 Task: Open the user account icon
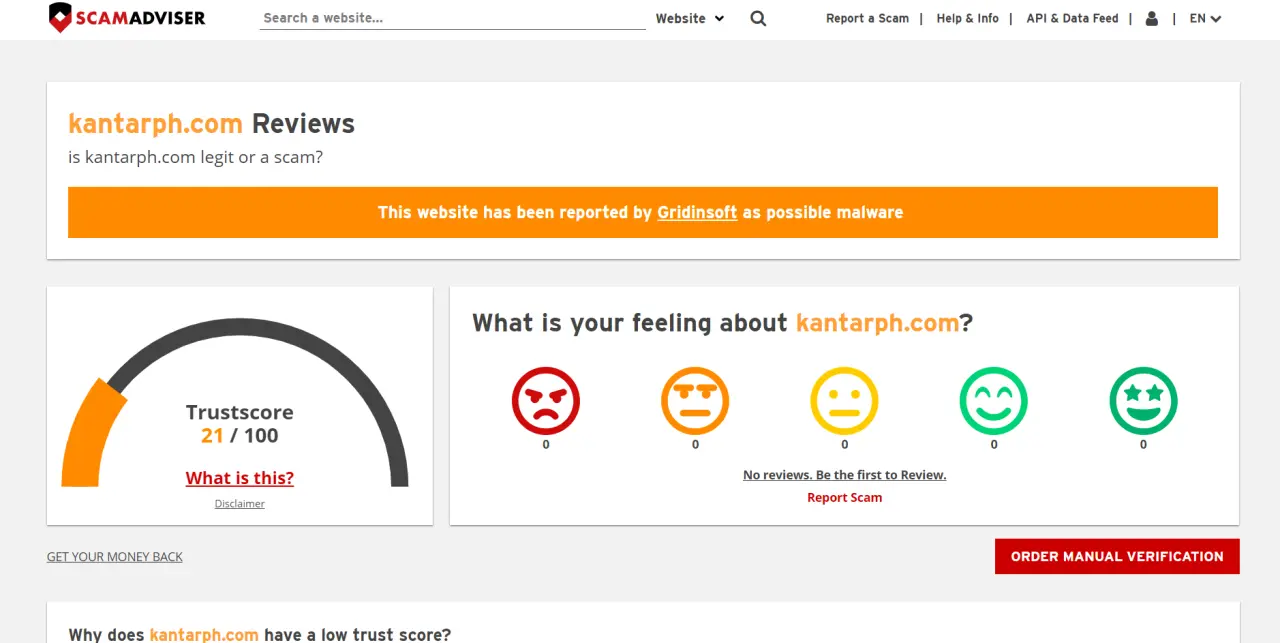click(1152, 18)
